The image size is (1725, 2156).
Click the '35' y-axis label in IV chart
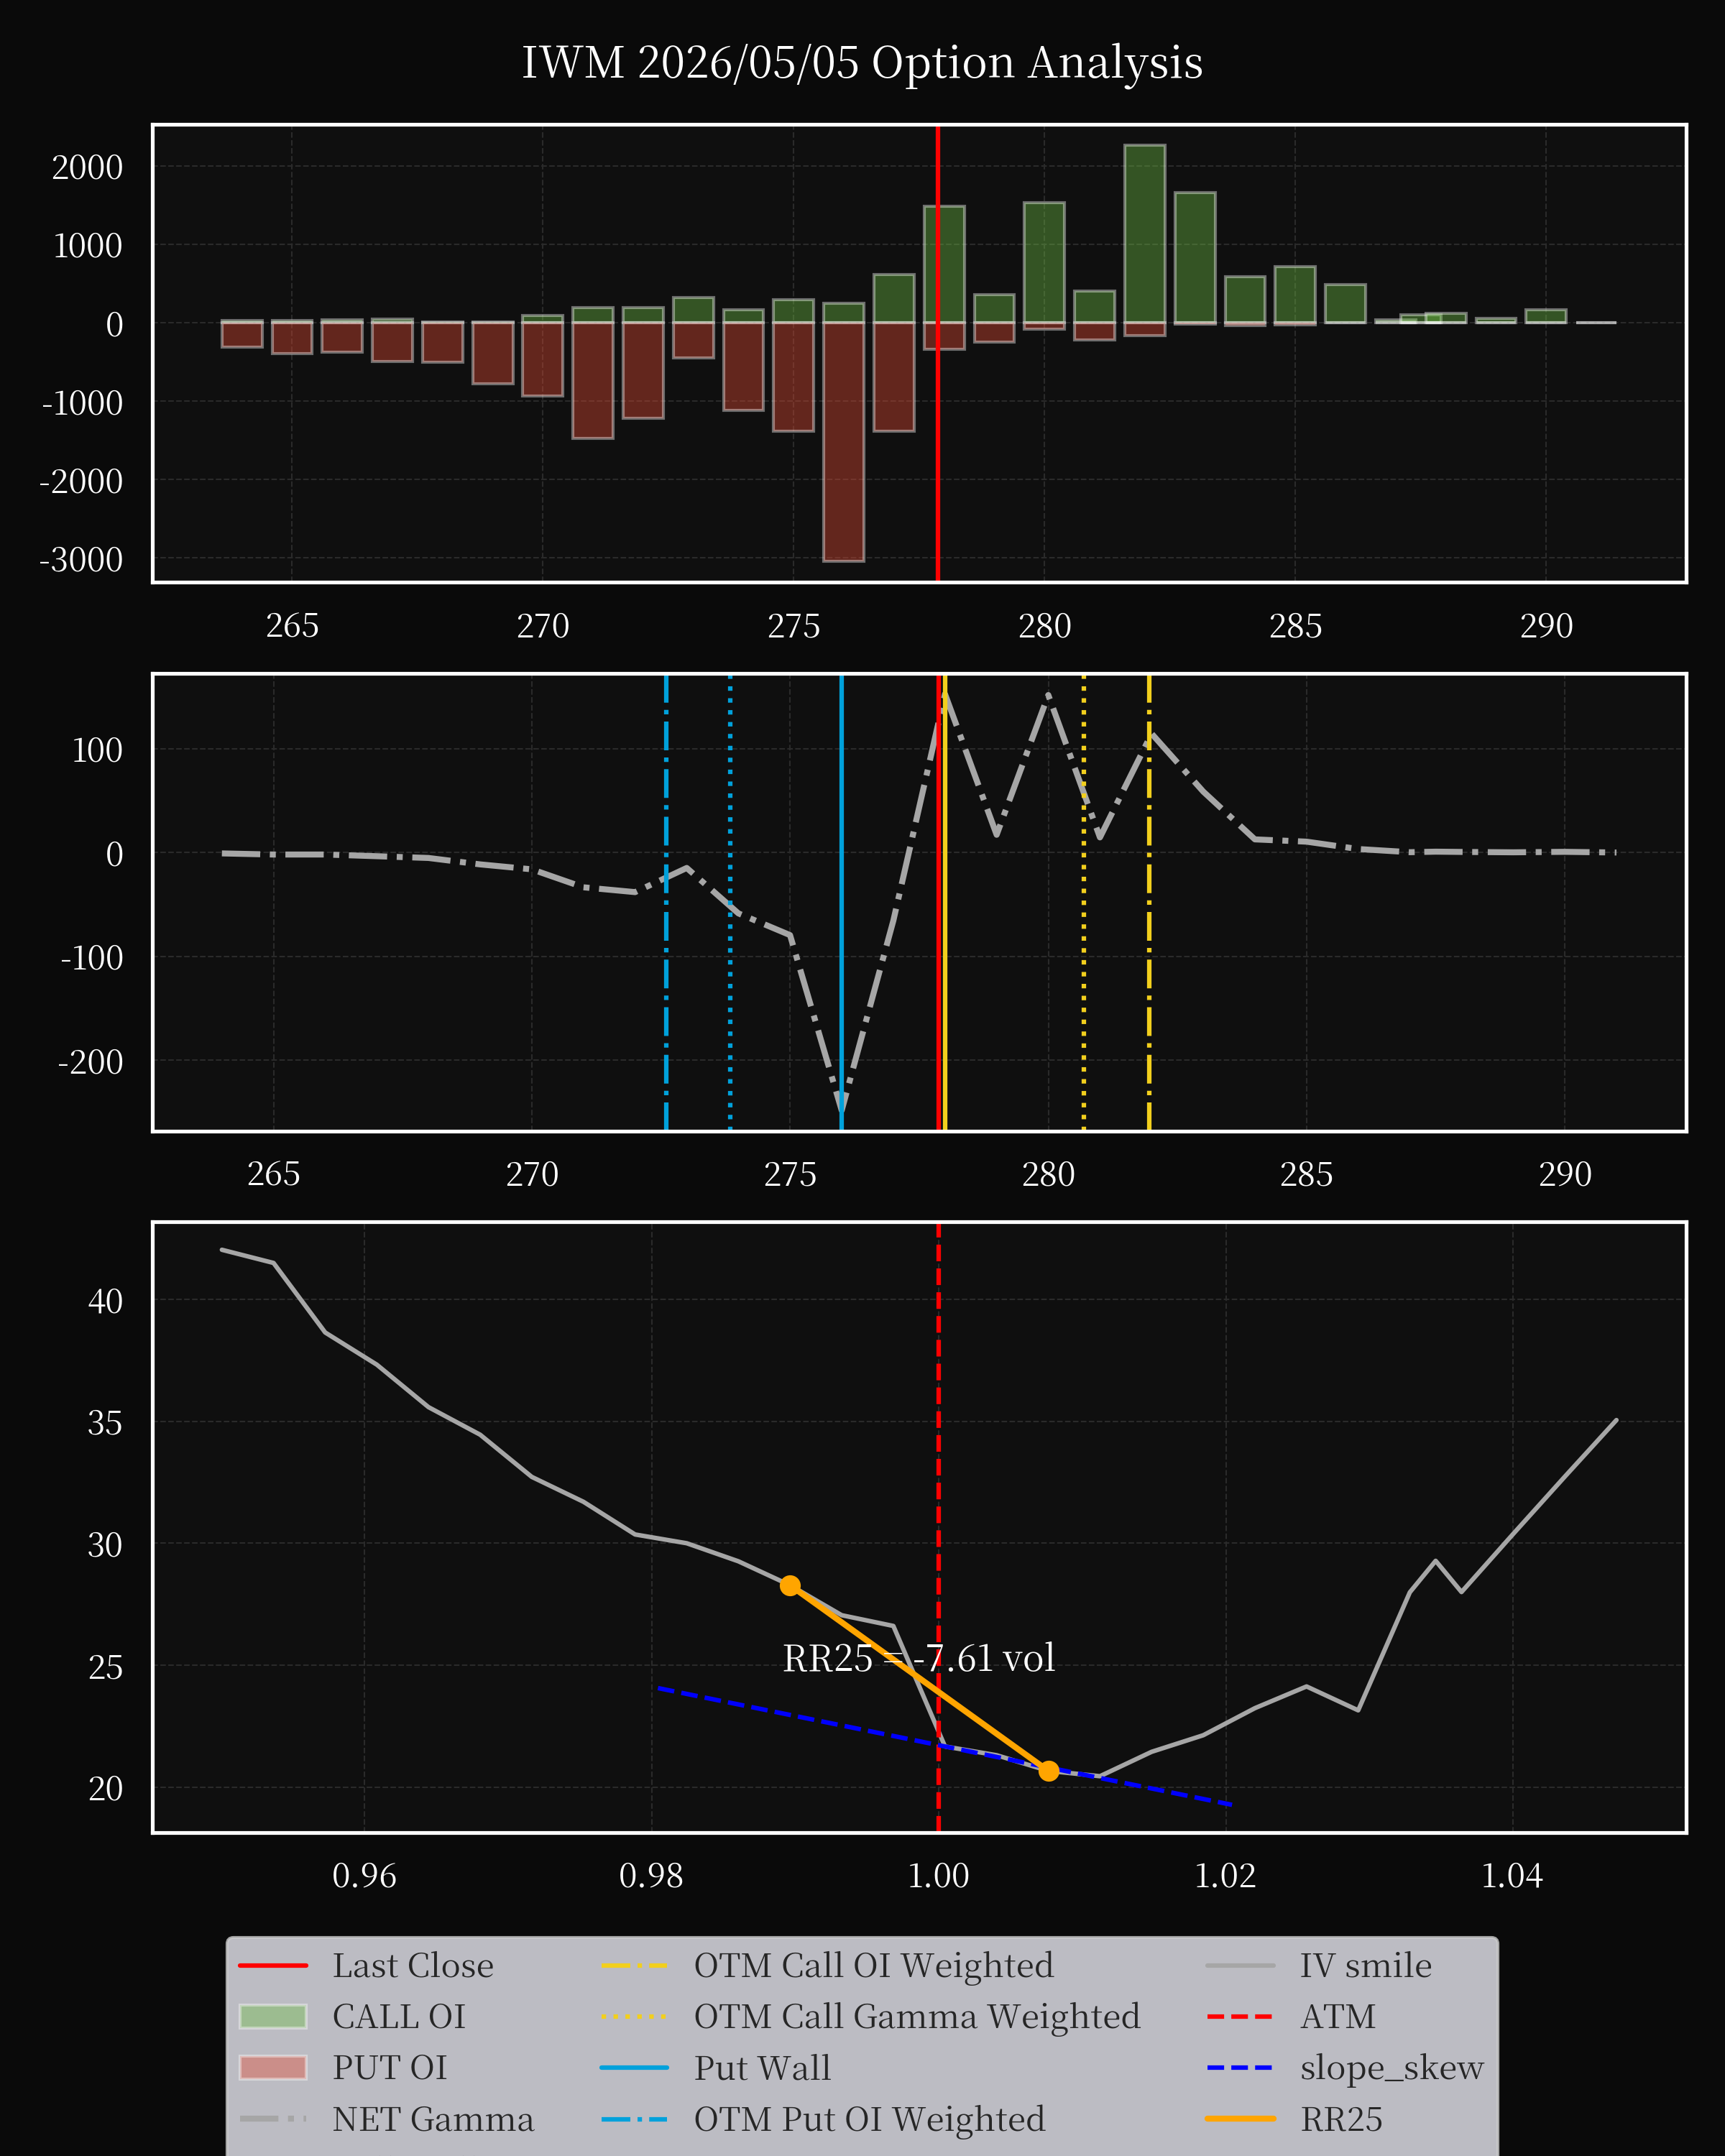tap(105, 1422)
